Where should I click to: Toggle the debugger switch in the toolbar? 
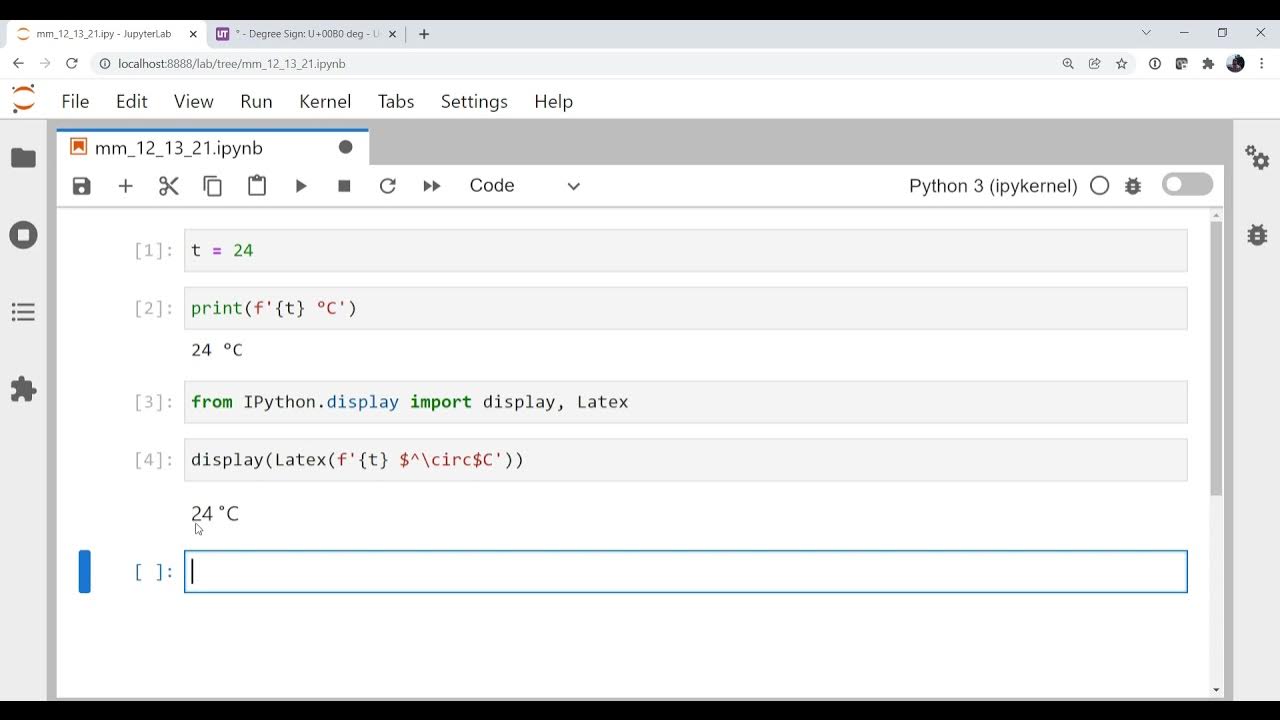tap(1187, 185)
